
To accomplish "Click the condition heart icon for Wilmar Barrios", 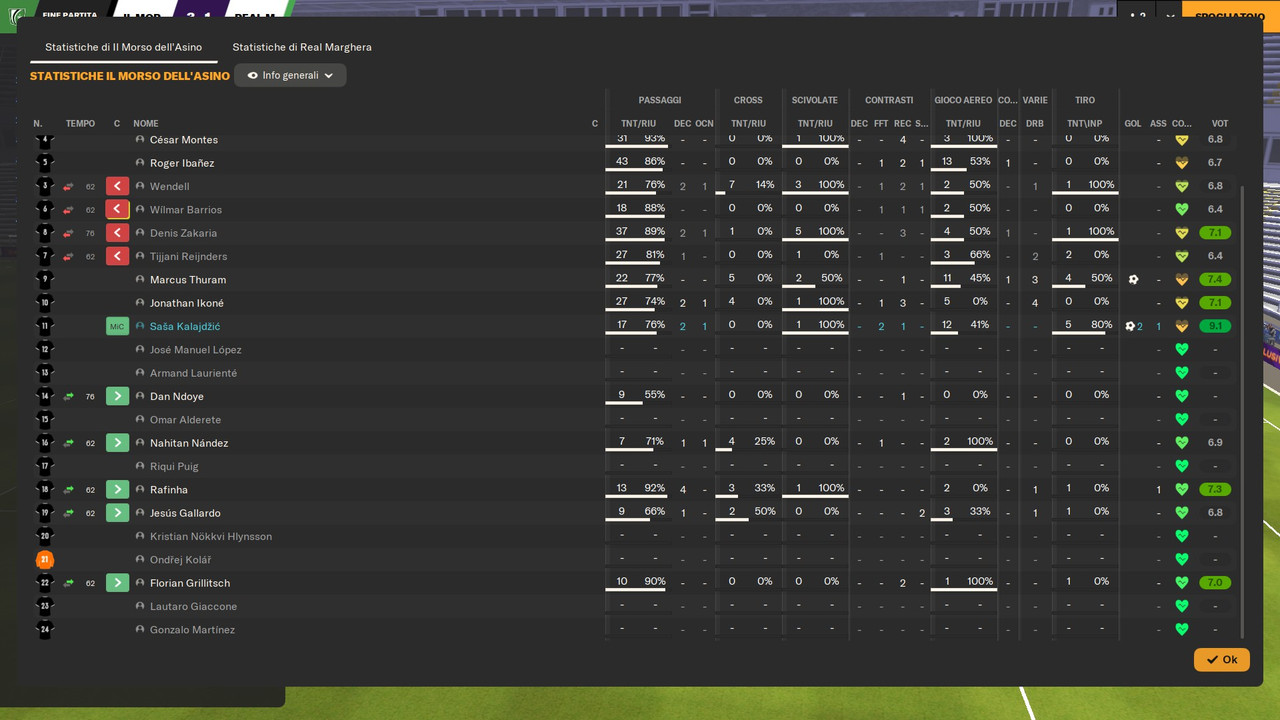I will [x=1181, y=210].
